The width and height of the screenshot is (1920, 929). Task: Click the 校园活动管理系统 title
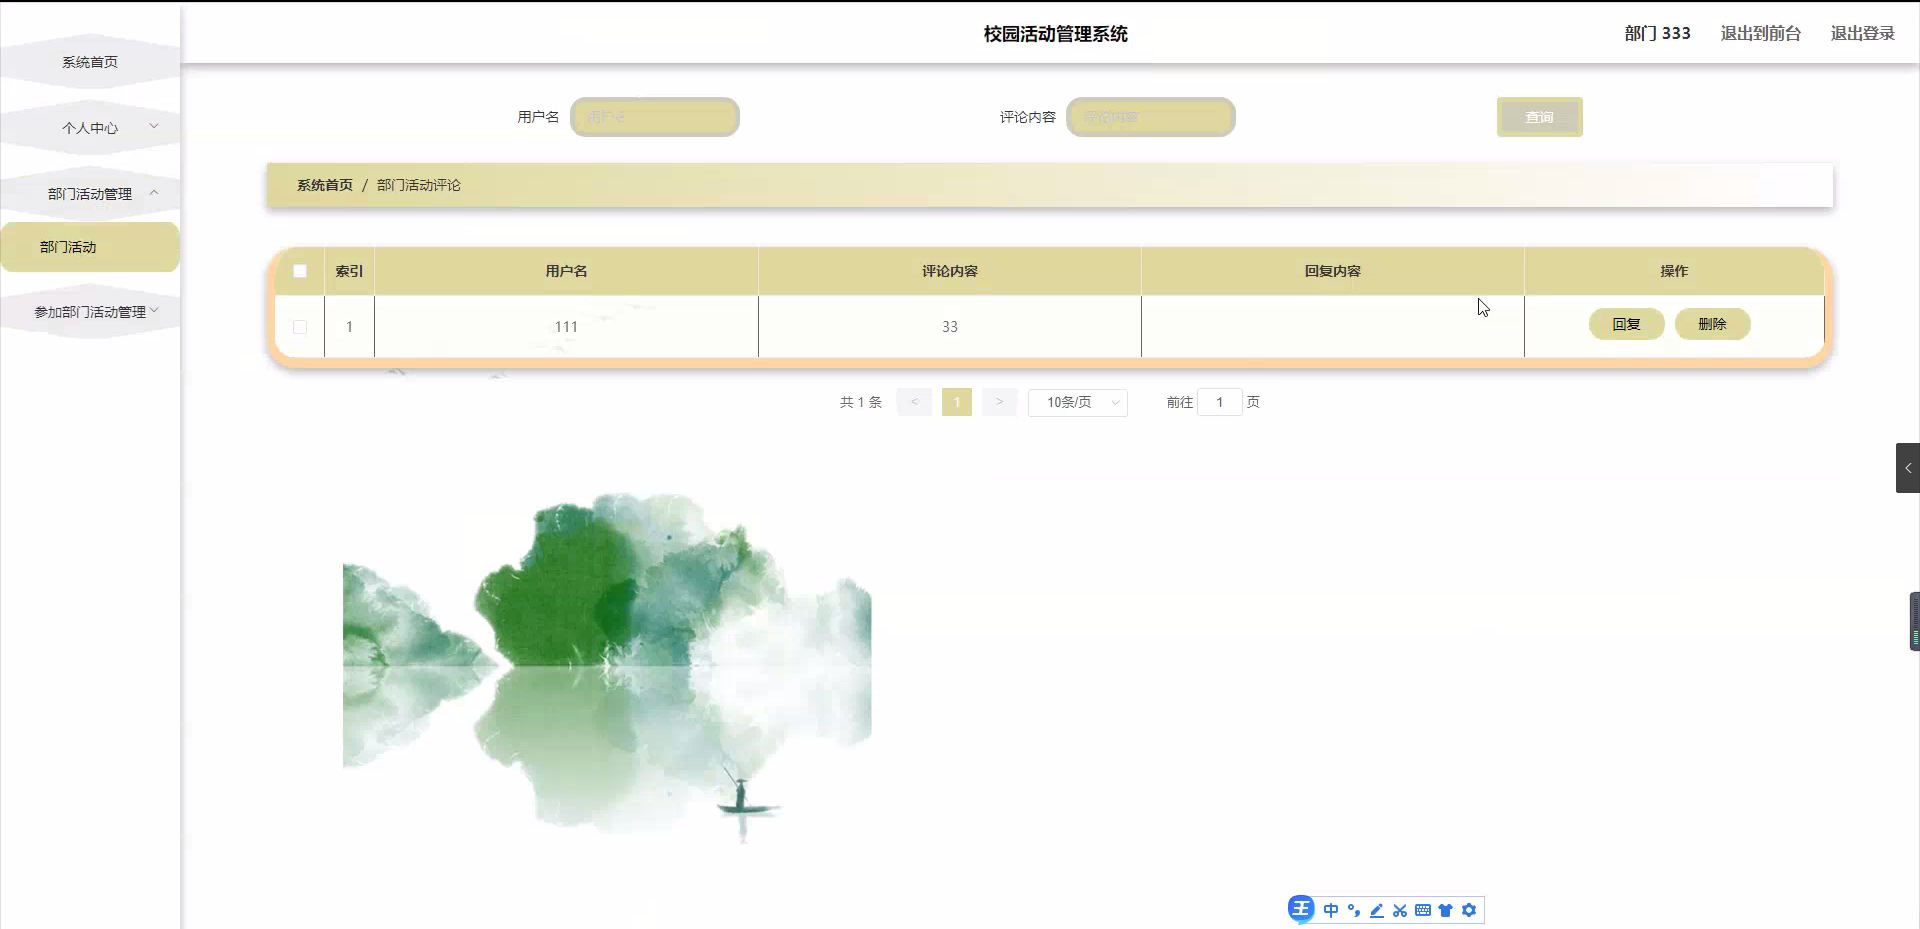pyautogui.click(x=1056, y=34)
